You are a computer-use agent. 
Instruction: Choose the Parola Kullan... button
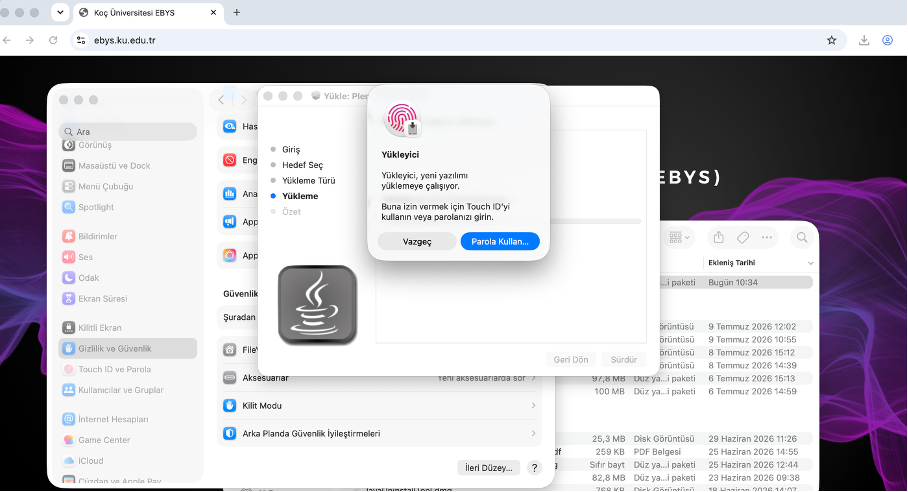(500, 241)
